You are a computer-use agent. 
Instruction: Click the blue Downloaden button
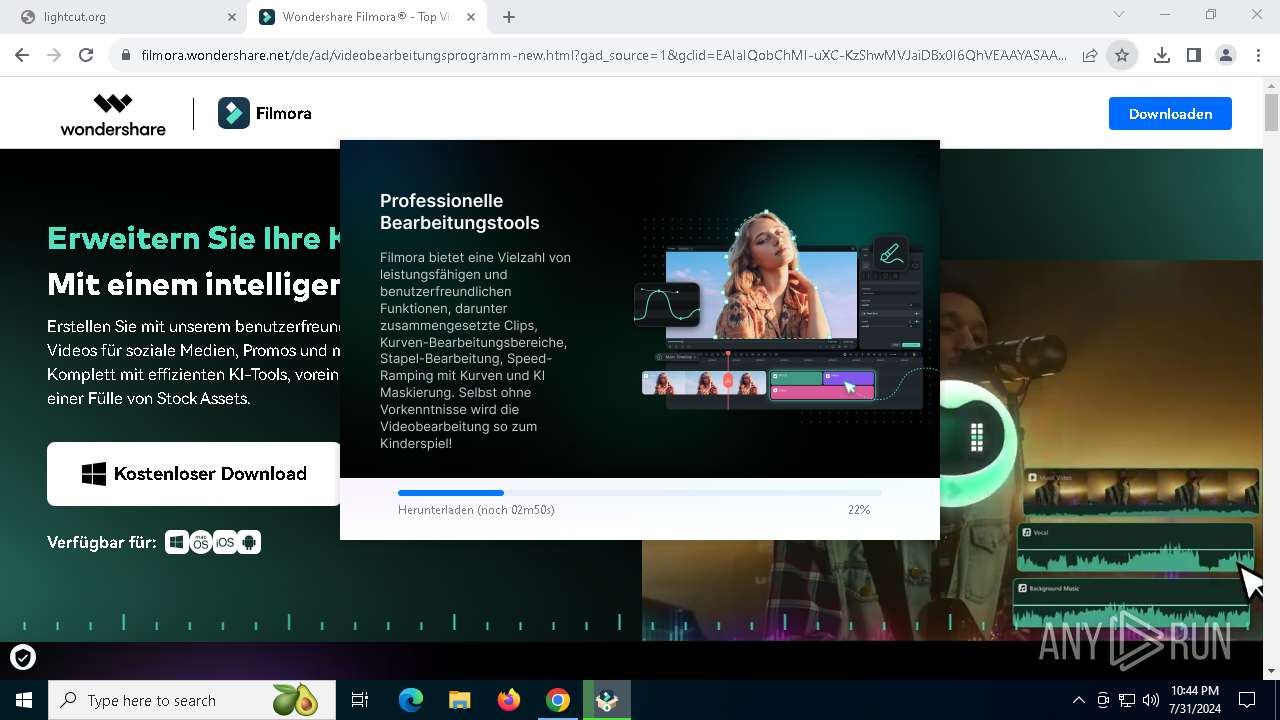pyautogui.click(x=1170, y=114)
